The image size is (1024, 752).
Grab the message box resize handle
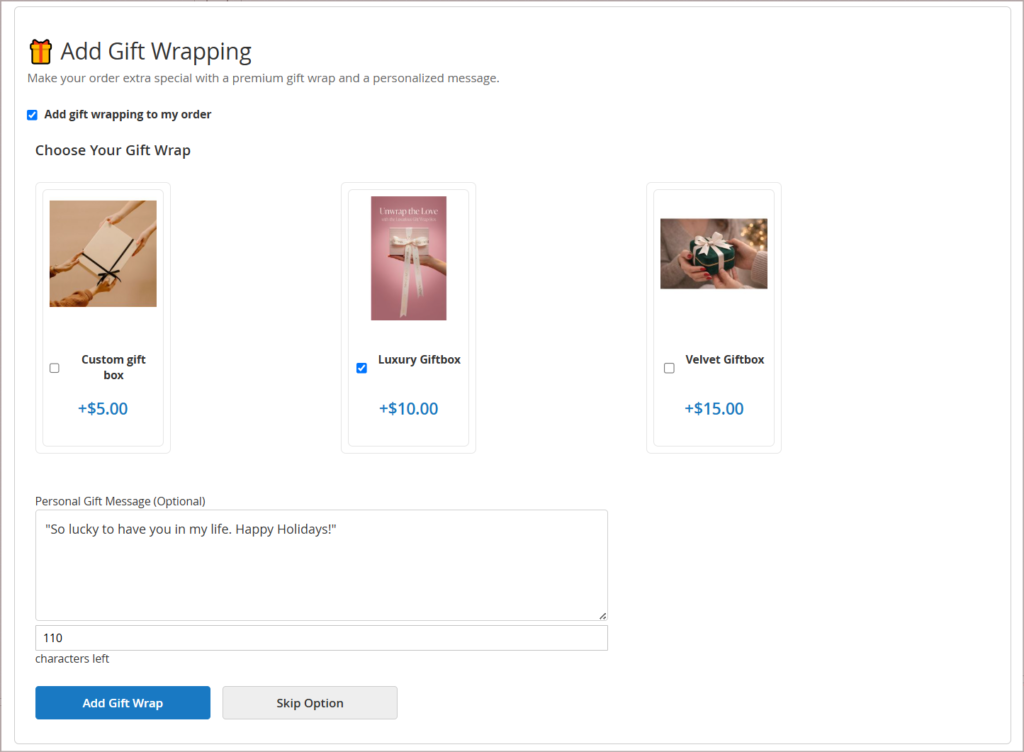[602, 616]
